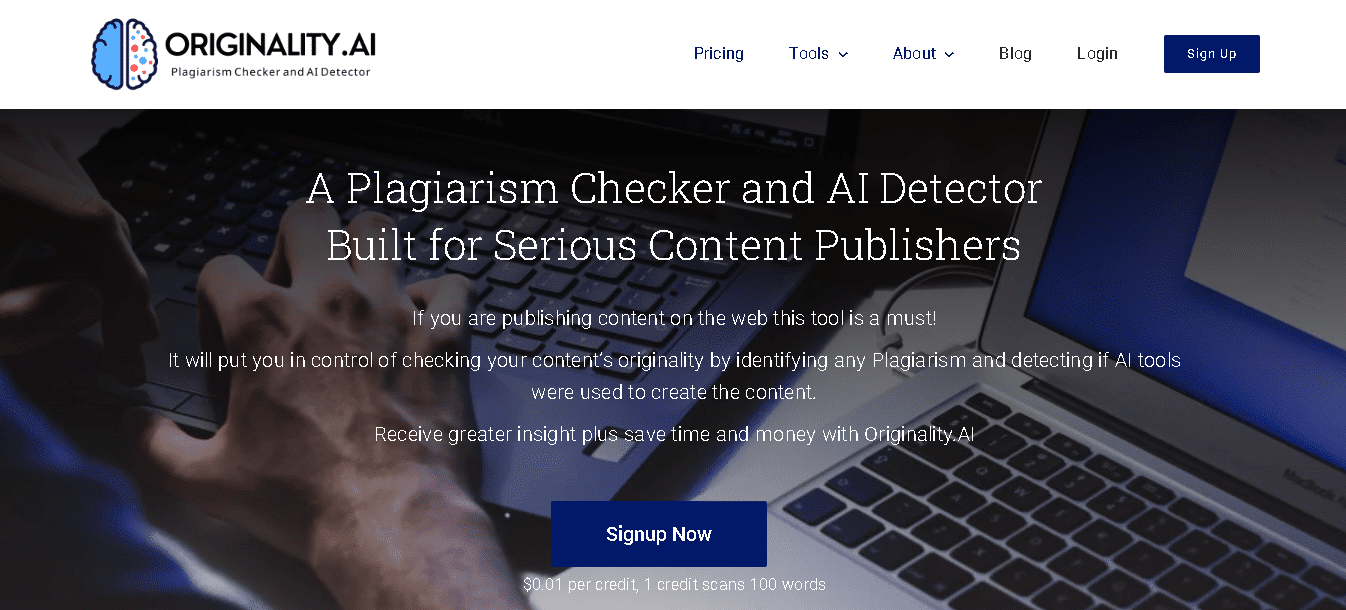This screenshot has width=1346, height=610.
Task: Expand the About dropdown chevron
Action: pyautogui.click(x=949, y=55)
